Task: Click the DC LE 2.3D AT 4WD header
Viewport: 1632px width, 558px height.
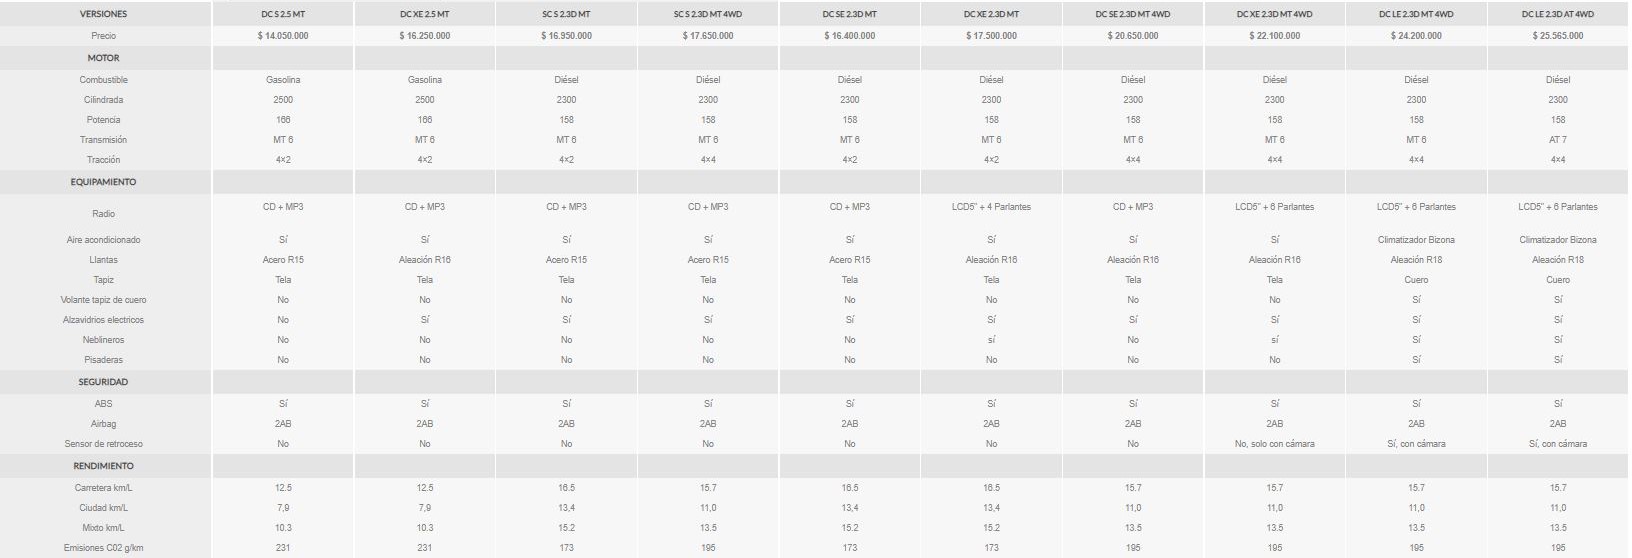Action: [x=1558, y=14]
